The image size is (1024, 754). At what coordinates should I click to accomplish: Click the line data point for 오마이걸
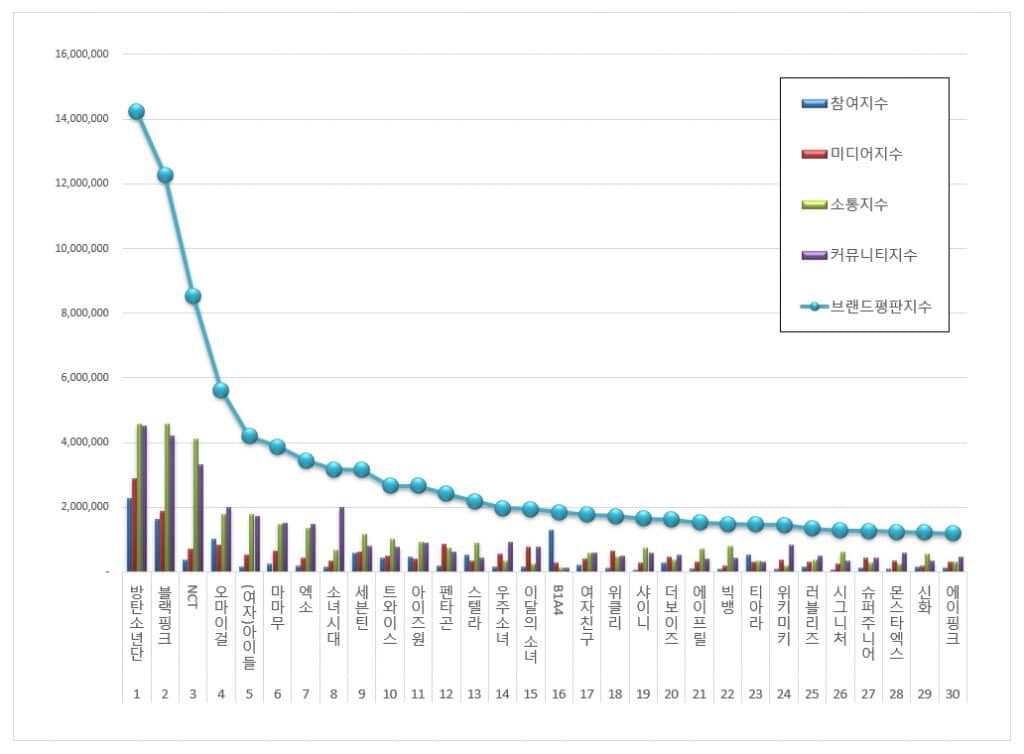pos(221,390)
